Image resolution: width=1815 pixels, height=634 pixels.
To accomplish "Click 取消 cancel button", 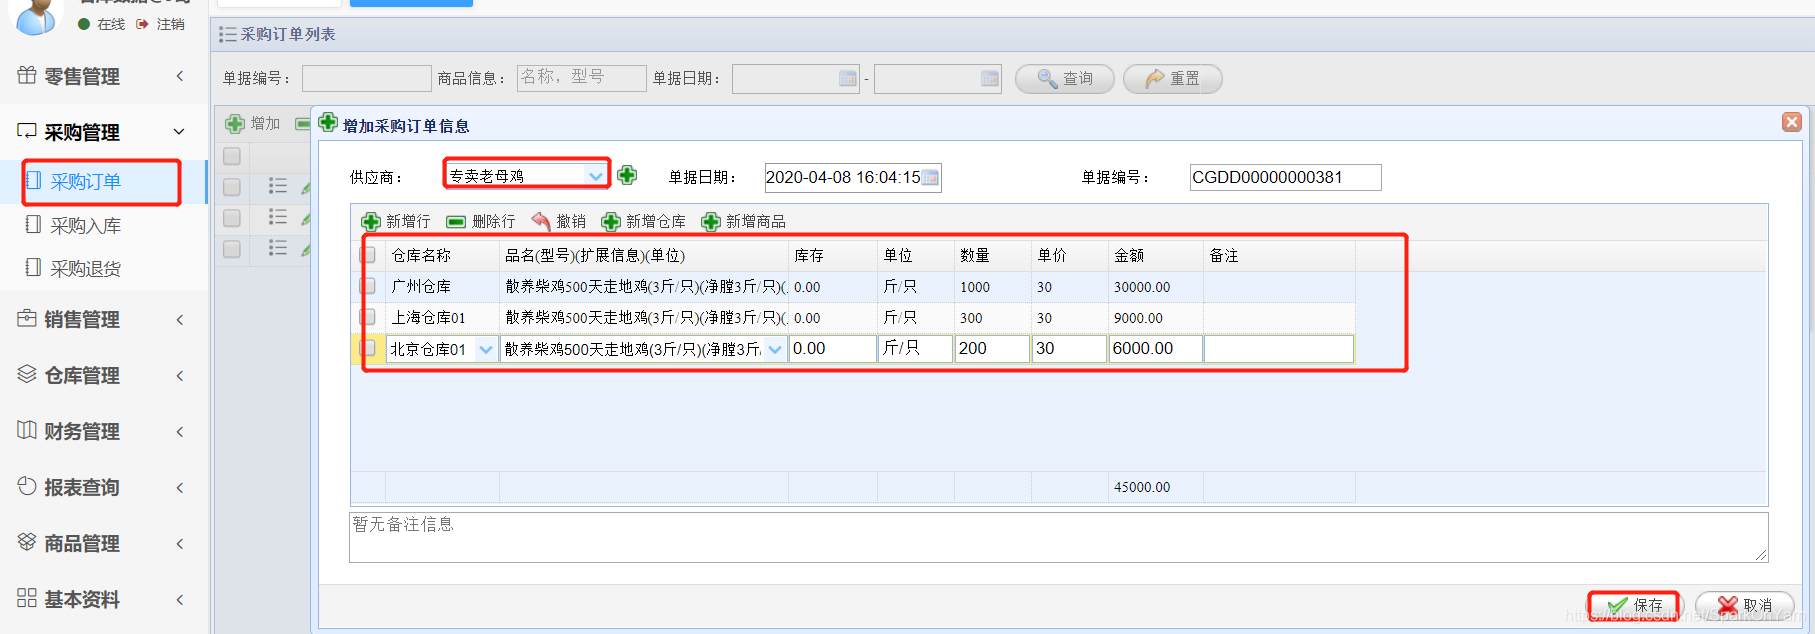I will [1745, 605].
